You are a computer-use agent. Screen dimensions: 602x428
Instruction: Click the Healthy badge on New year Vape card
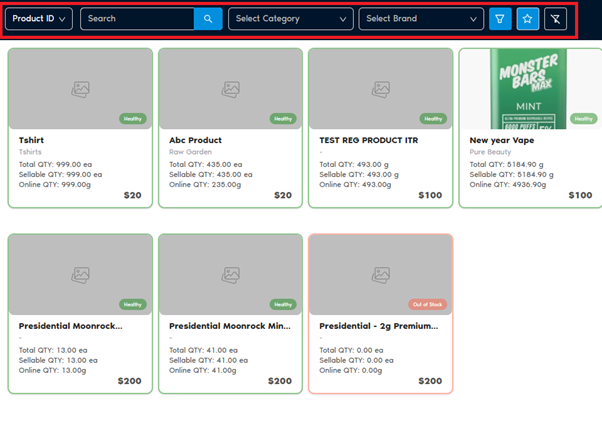[584, 119]
